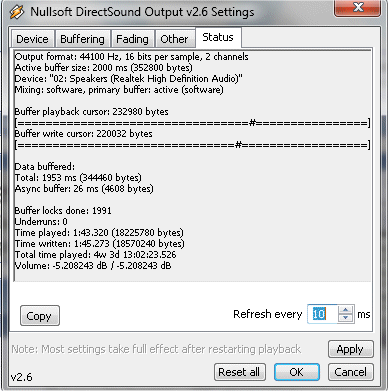Screen dimensions: 388x391
Task: Click the Output format: 44100 Hz line
Action: tap(132, 57)
